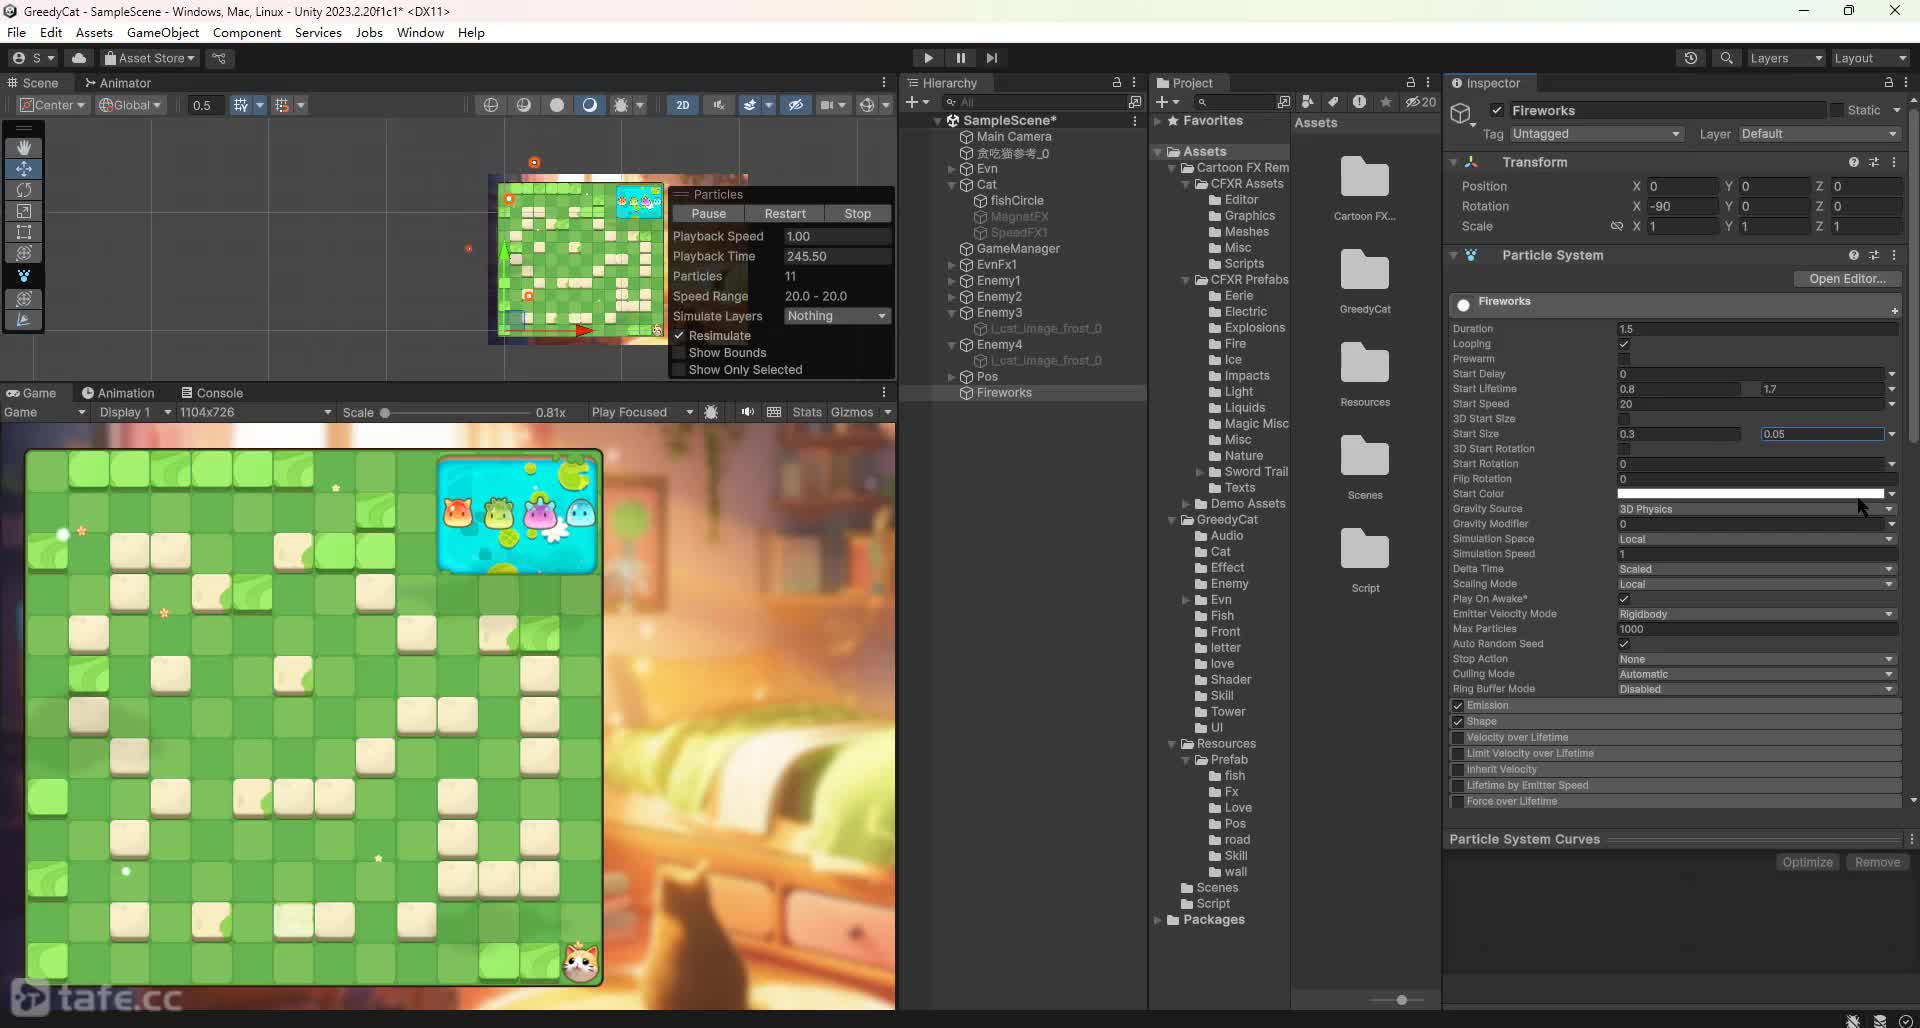
Task: Lock the Inspector panel
Action: [1888, 83]
